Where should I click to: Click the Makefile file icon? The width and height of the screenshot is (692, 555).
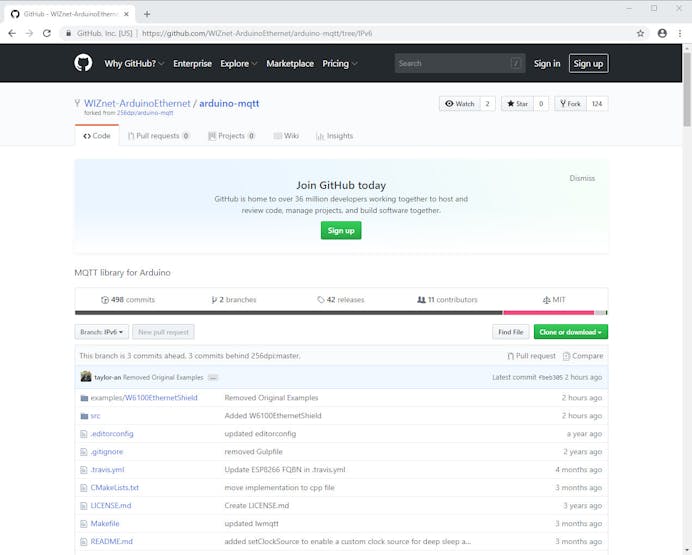pyautogui.click(x=84, y=524)
